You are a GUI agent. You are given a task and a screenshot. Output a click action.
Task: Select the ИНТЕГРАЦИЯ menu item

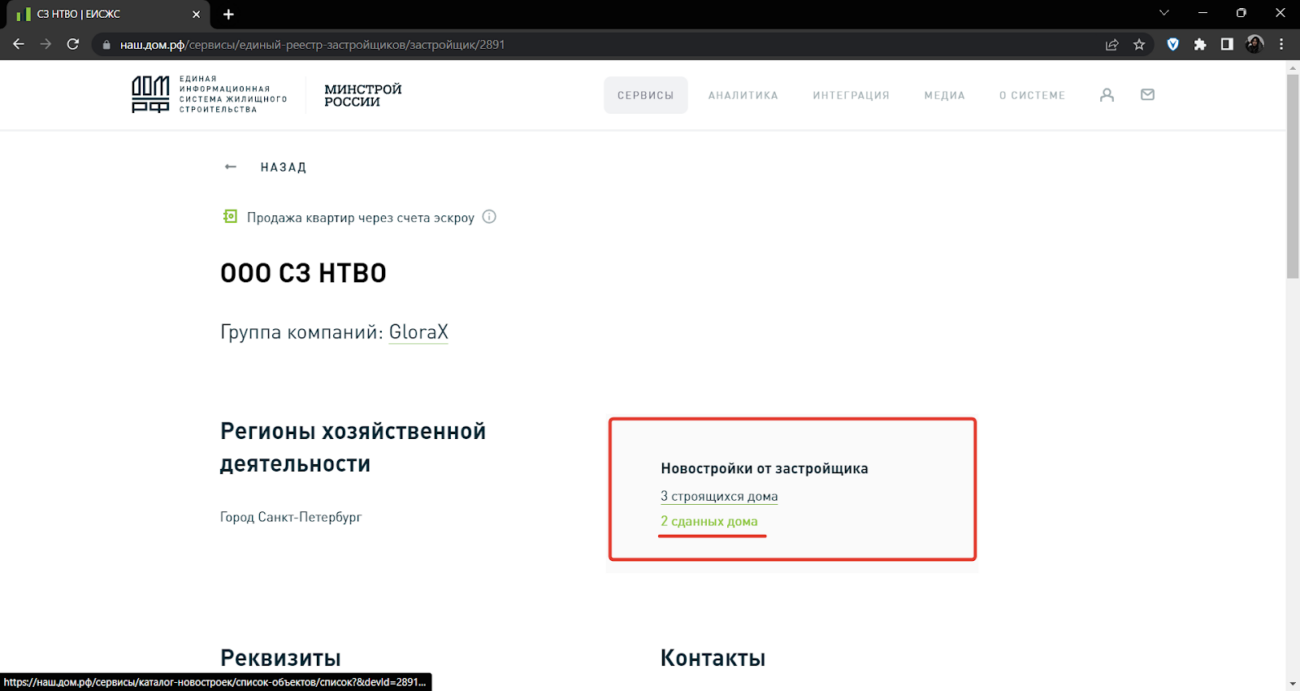[x=850, y=95]
